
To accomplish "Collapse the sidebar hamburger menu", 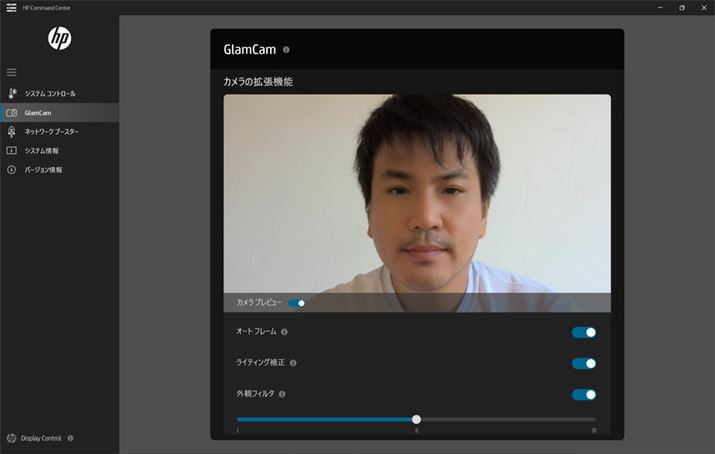I will click(x=12, y=72).
